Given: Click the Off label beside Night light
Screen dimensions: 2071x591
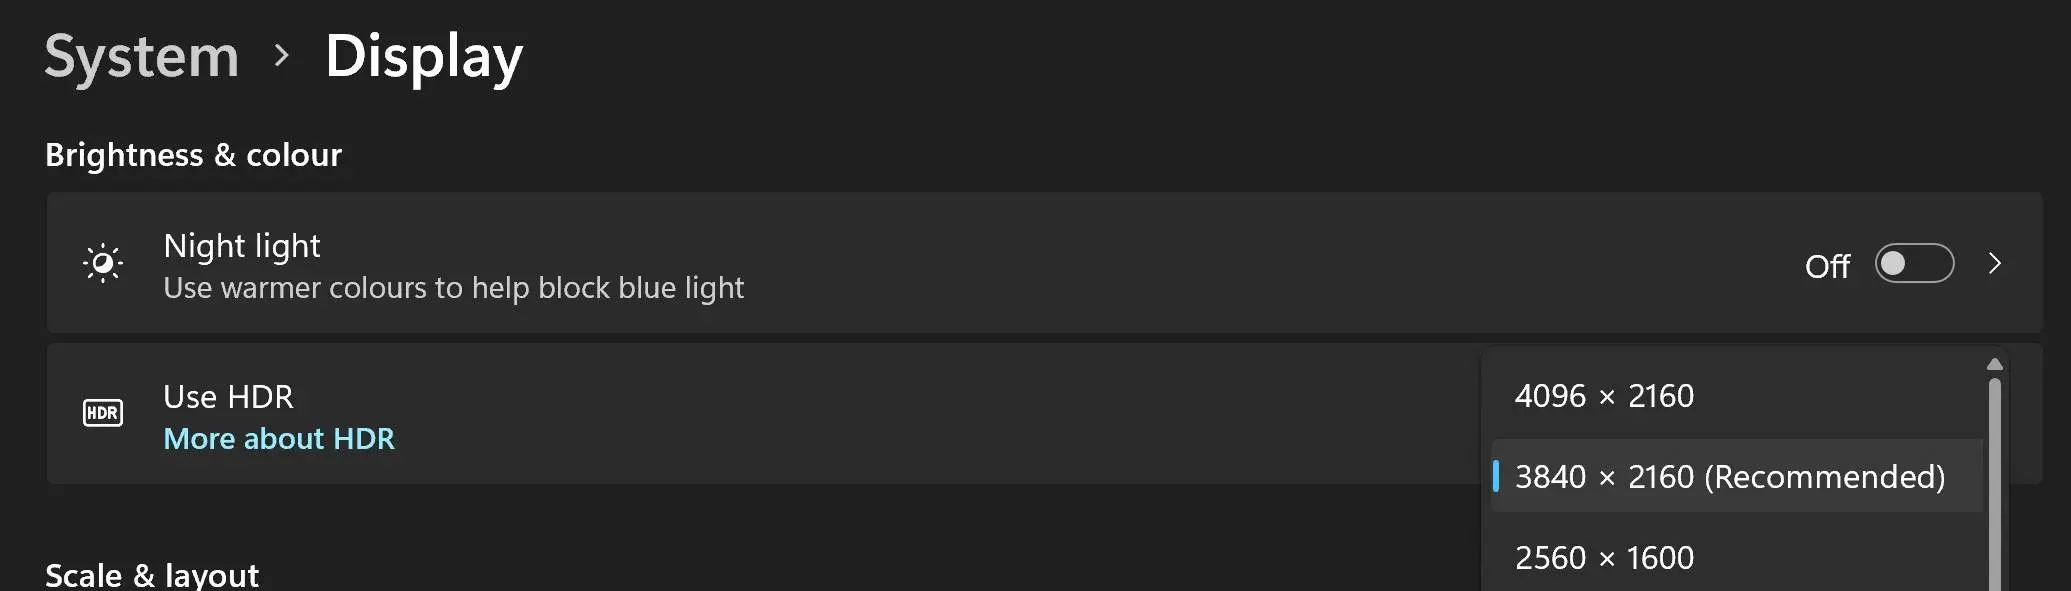Looking at the screenshot, I should click(1827, 266).
